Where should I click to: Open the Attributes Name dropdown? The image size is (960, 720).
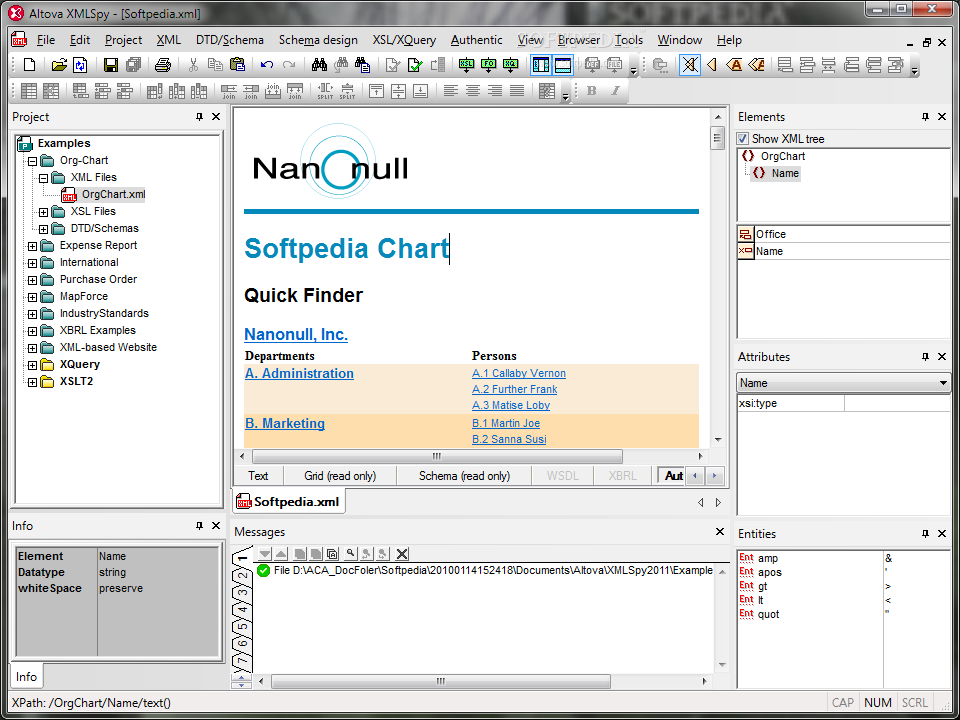point(942,383)
